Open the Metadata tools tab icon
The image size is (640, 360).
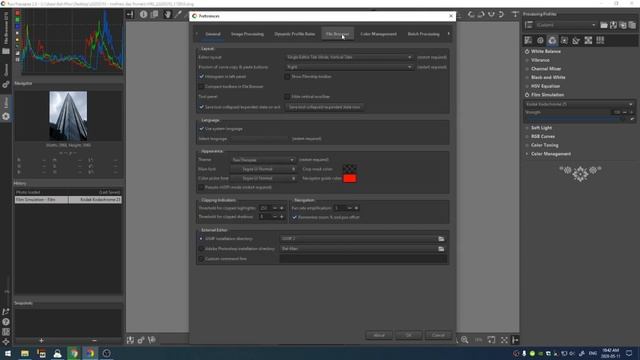click(600, 40)
